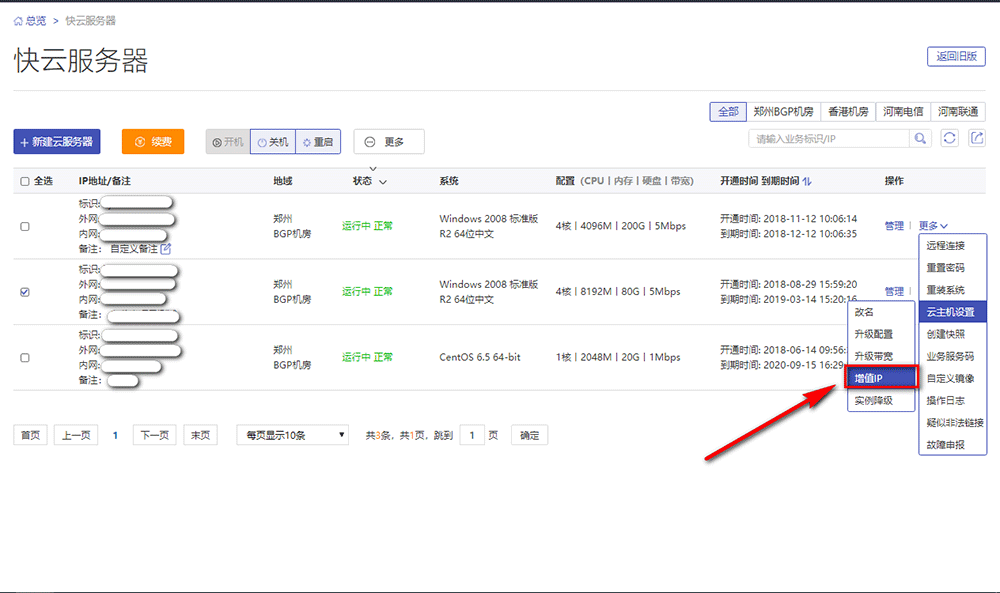Uncheck the second server row's checkbox
The image size is (1000, 593).
pyautogui.click(x=25, y=292)
